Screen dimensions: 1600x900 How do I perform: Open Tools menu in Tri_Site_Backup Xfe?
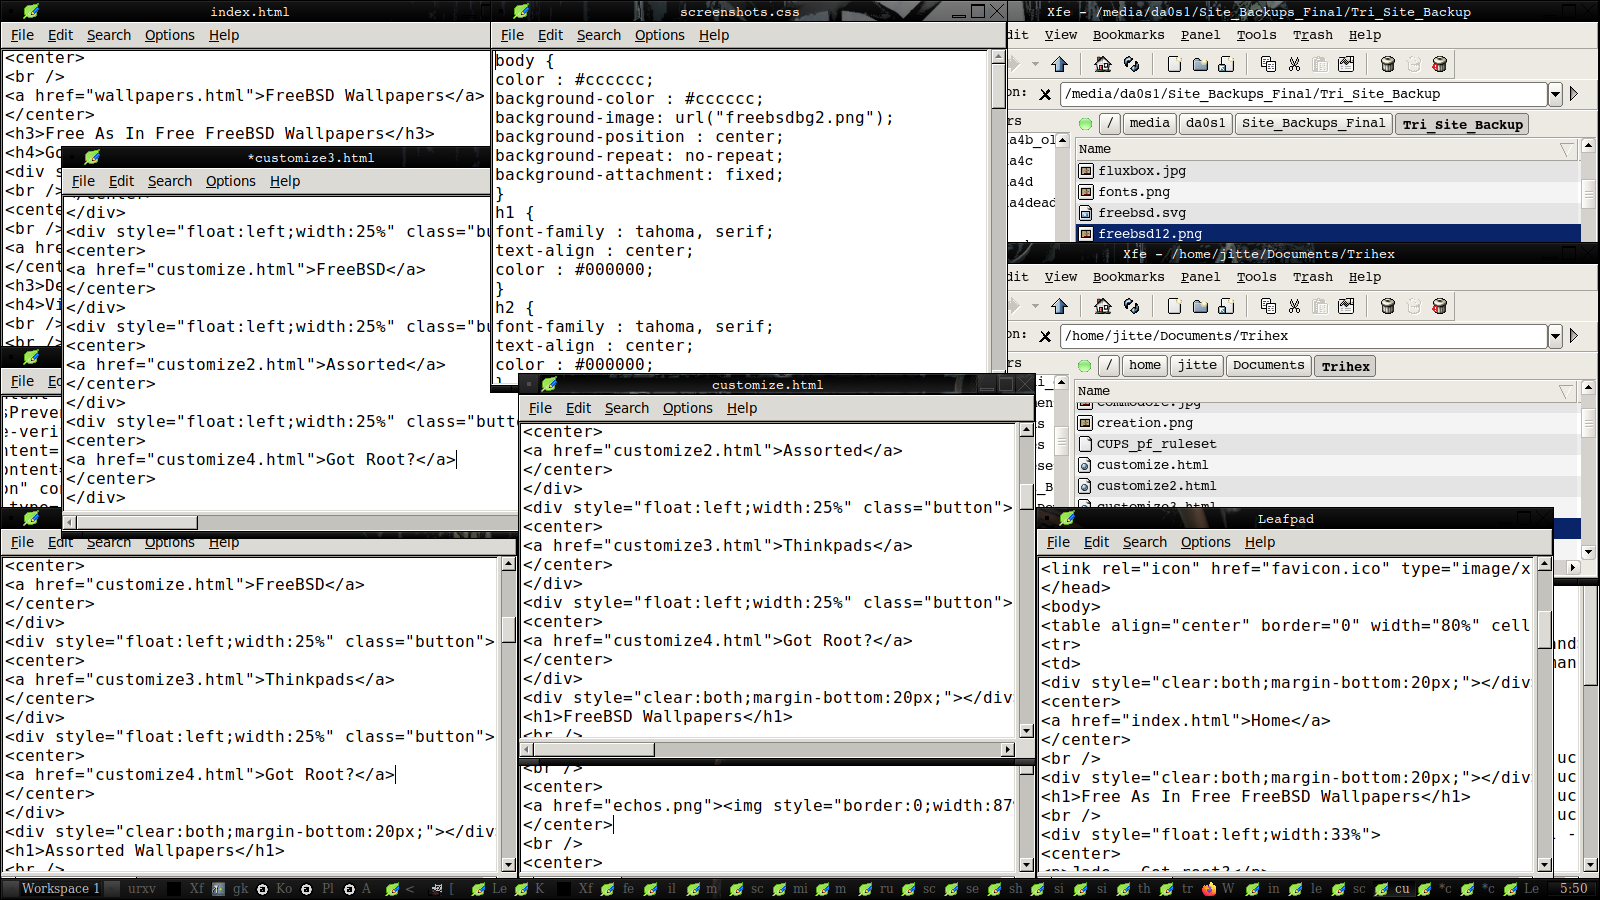(x=1257, y=35)
